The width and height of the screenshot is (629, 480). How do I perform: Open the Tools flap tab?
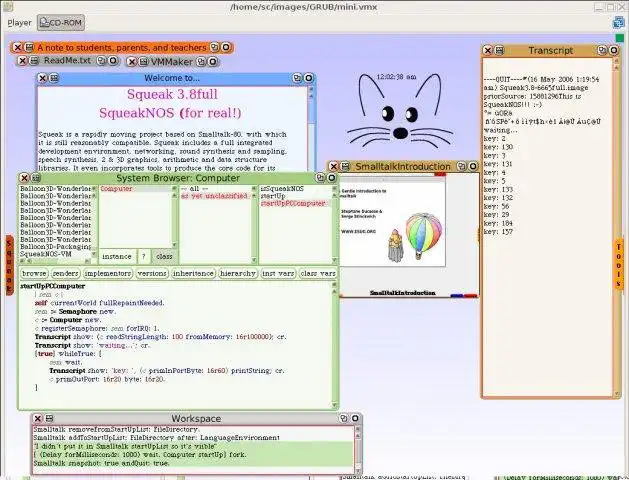pyautogui.click(x=619, y=265)
